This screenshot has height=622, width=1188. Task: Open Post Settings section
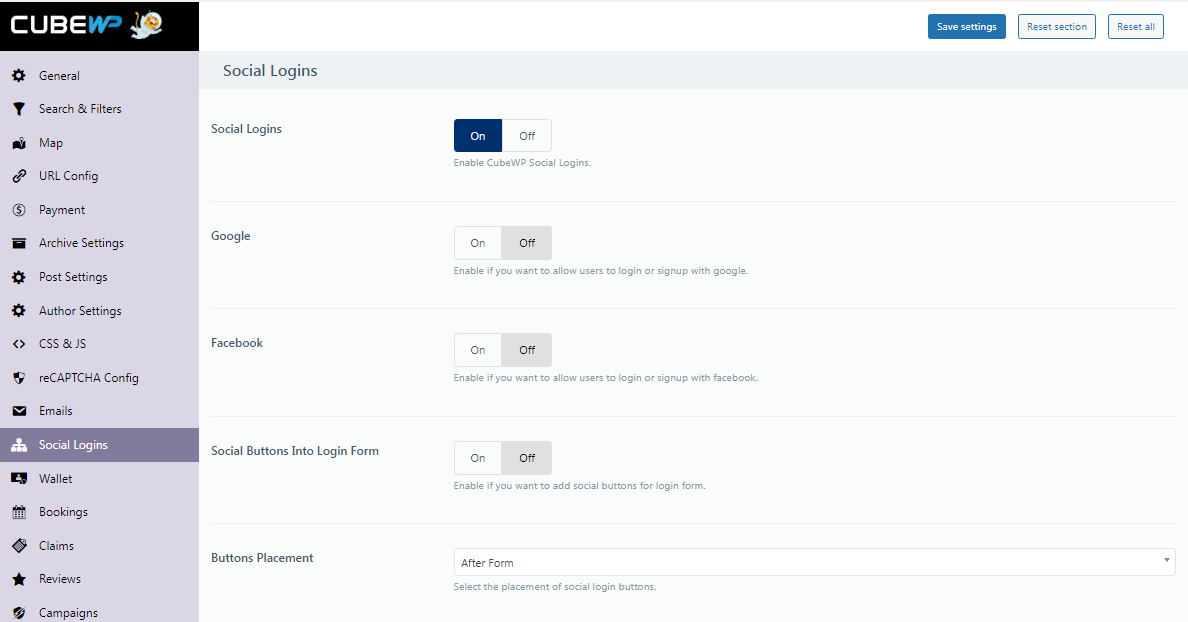pyautogui.click(x=99, y=277)
